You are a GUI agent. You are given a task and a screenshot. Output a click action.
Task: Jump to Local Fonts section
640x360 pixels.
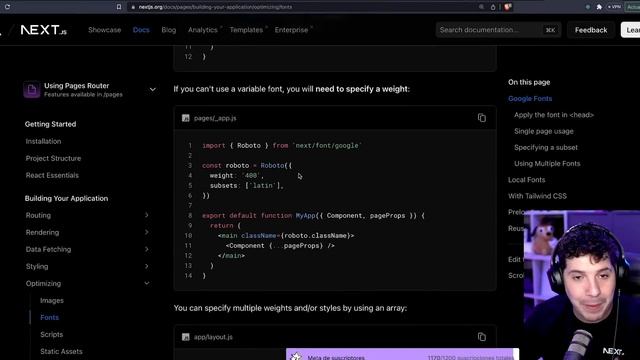coord(527,180)
